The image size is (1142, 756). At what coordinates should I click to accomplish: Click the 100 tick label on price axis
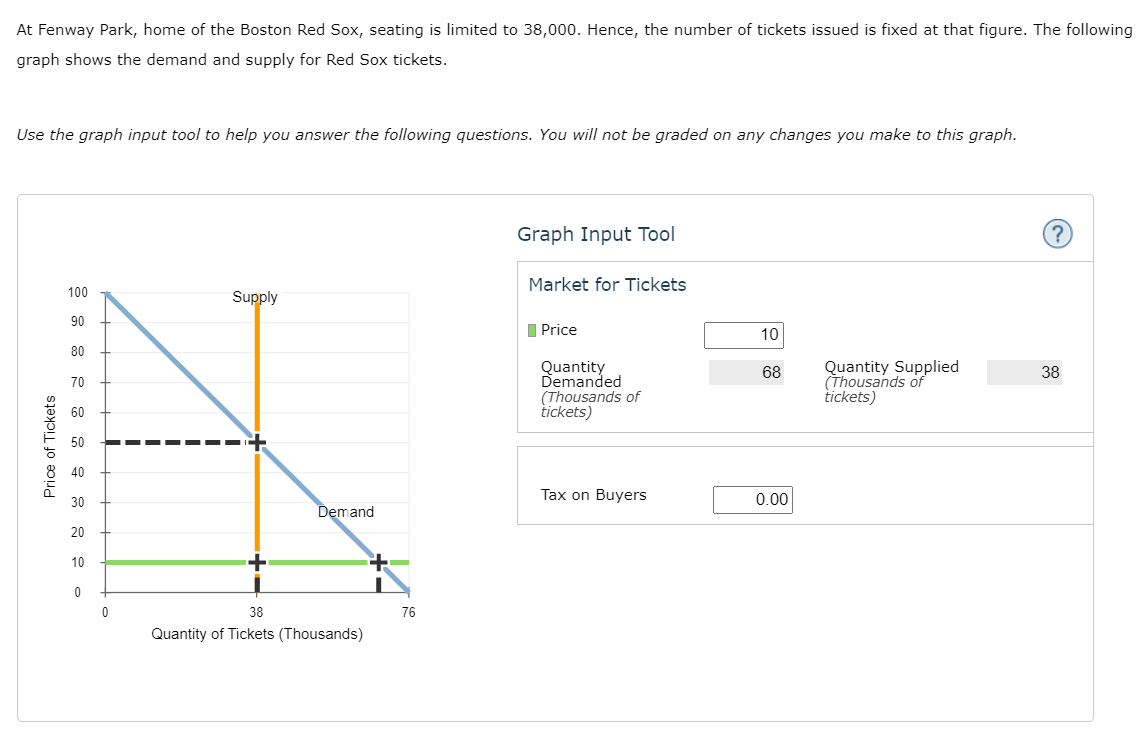pos(77,293)
